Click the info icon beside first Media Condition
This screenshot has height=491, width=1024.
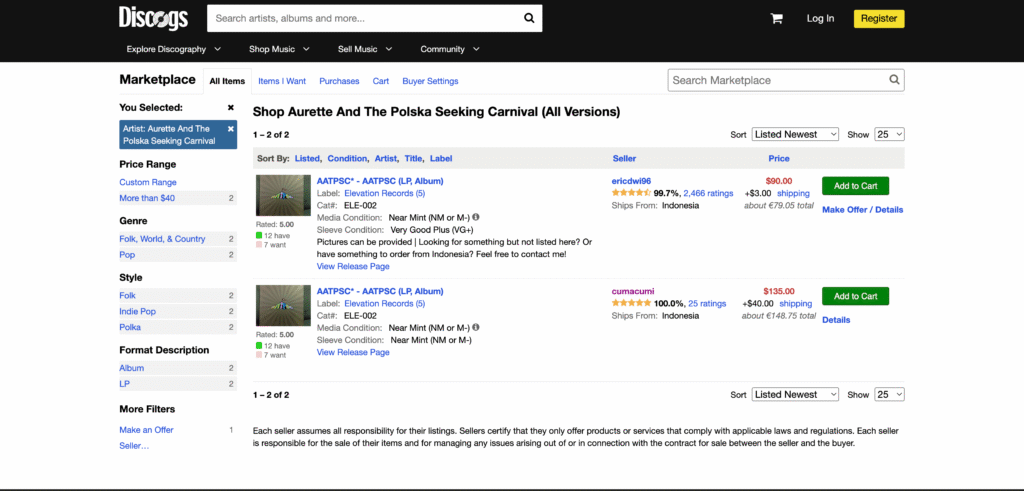(x=476, y=217)
